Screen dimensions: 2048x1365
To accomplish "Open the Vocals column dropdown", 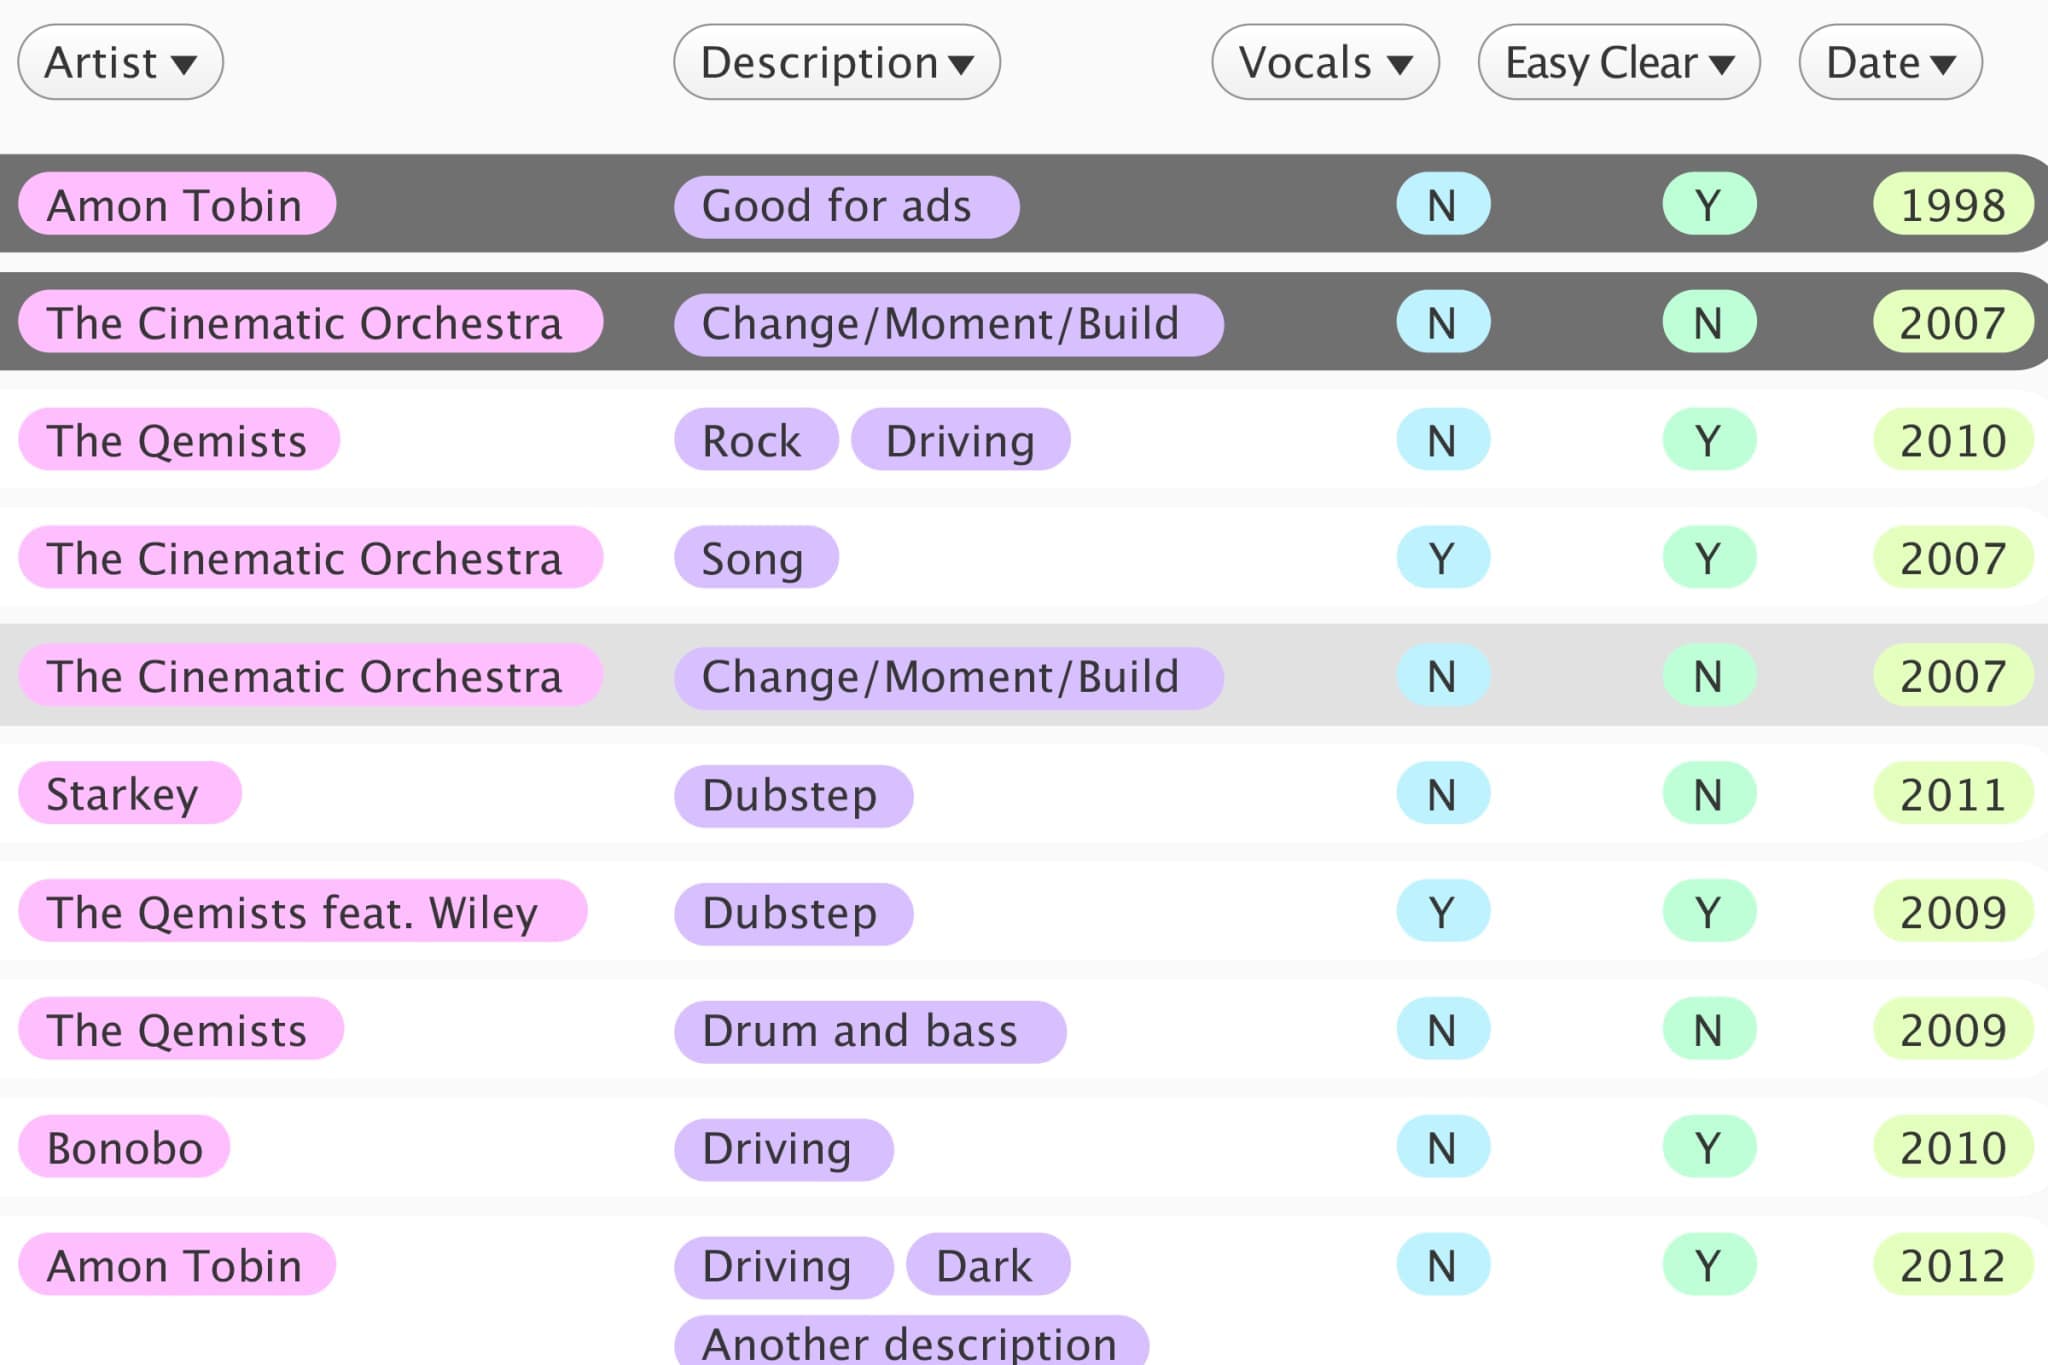I will pyautogui.click(x=1324, y=62).
